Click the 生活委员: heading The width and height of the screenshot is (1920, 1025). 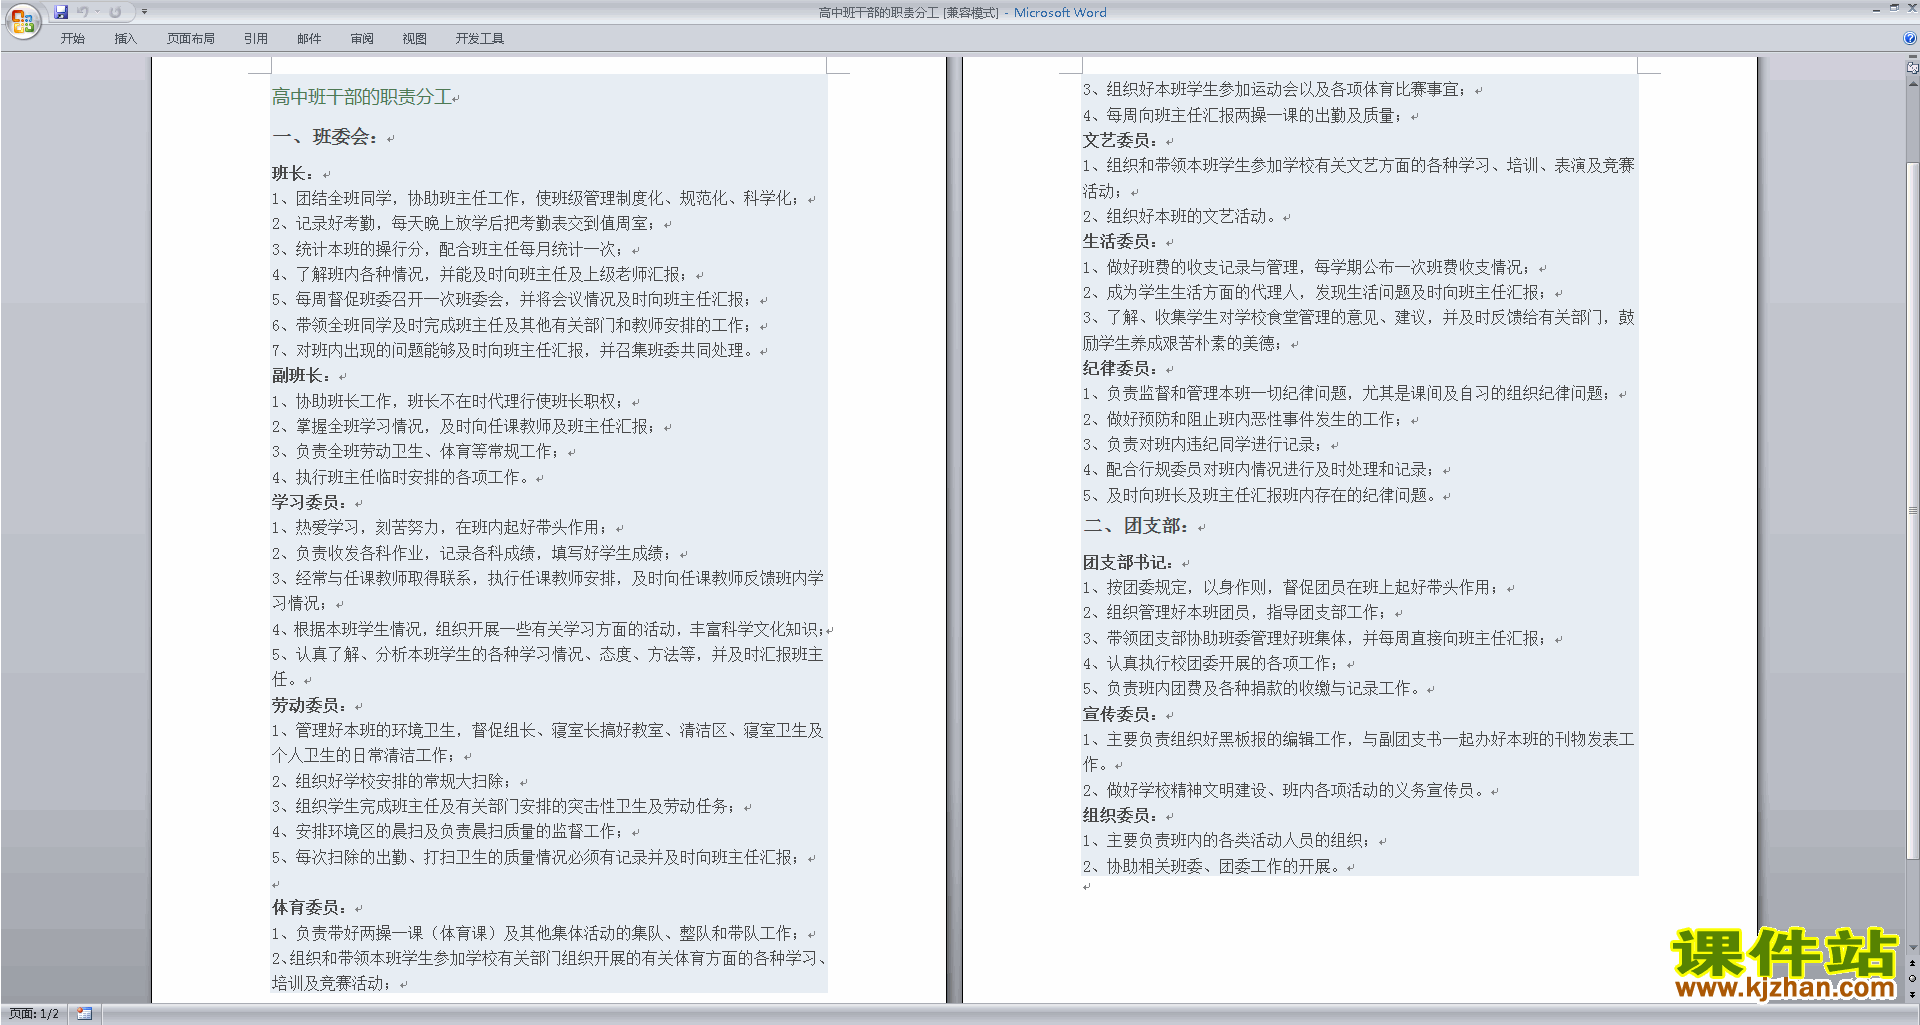coord(1120,242)
